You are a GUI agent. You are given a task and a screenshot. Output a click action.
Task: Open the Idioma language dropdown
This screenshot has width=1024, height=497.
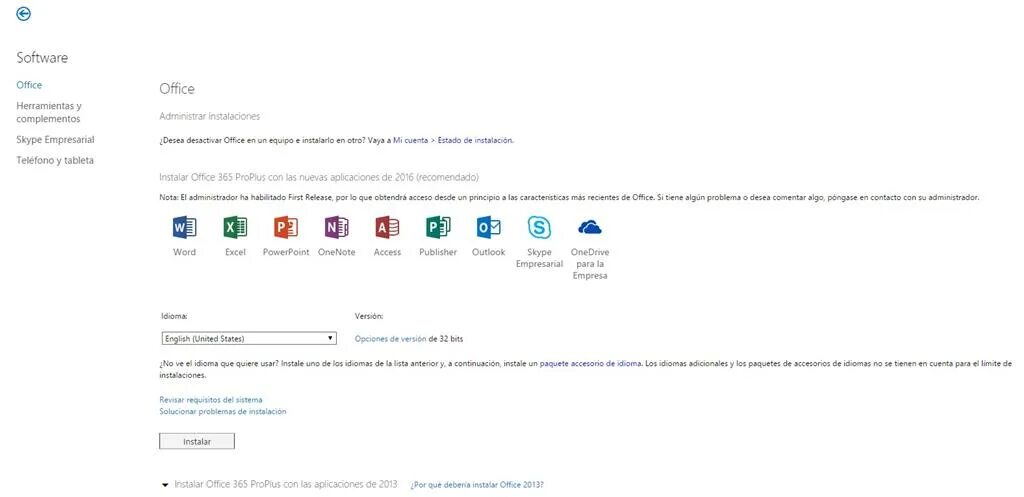tap(248, 338)
